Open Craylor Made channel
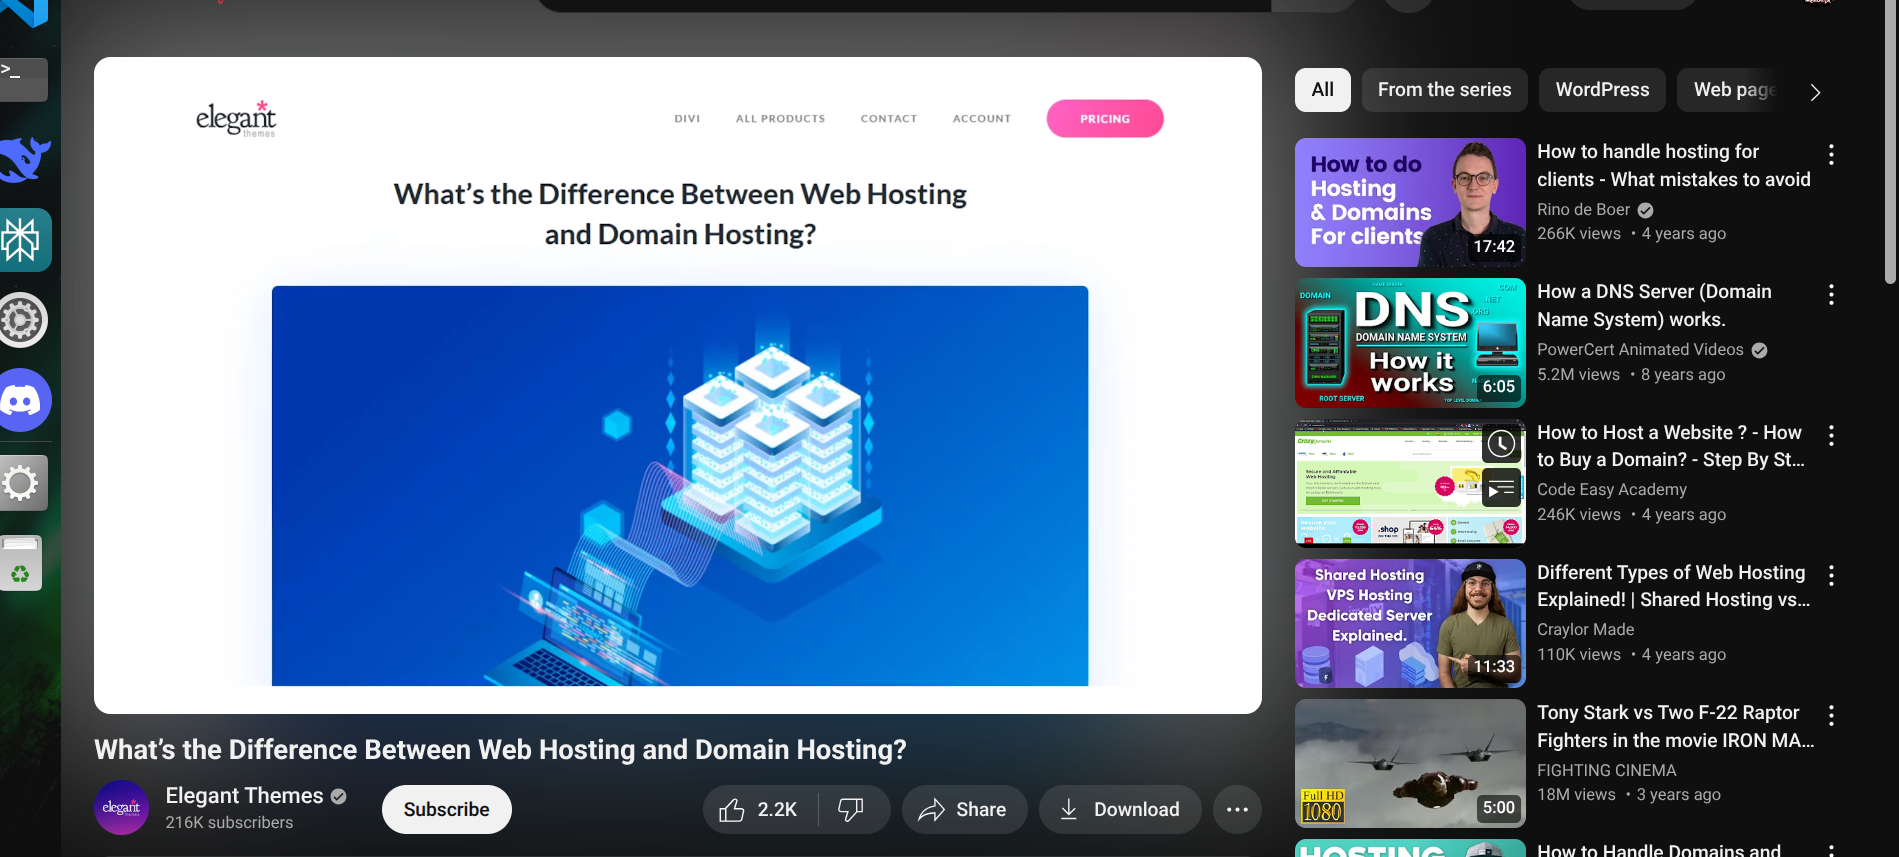Viewport: 1899px width, 857px height. 1586,630
